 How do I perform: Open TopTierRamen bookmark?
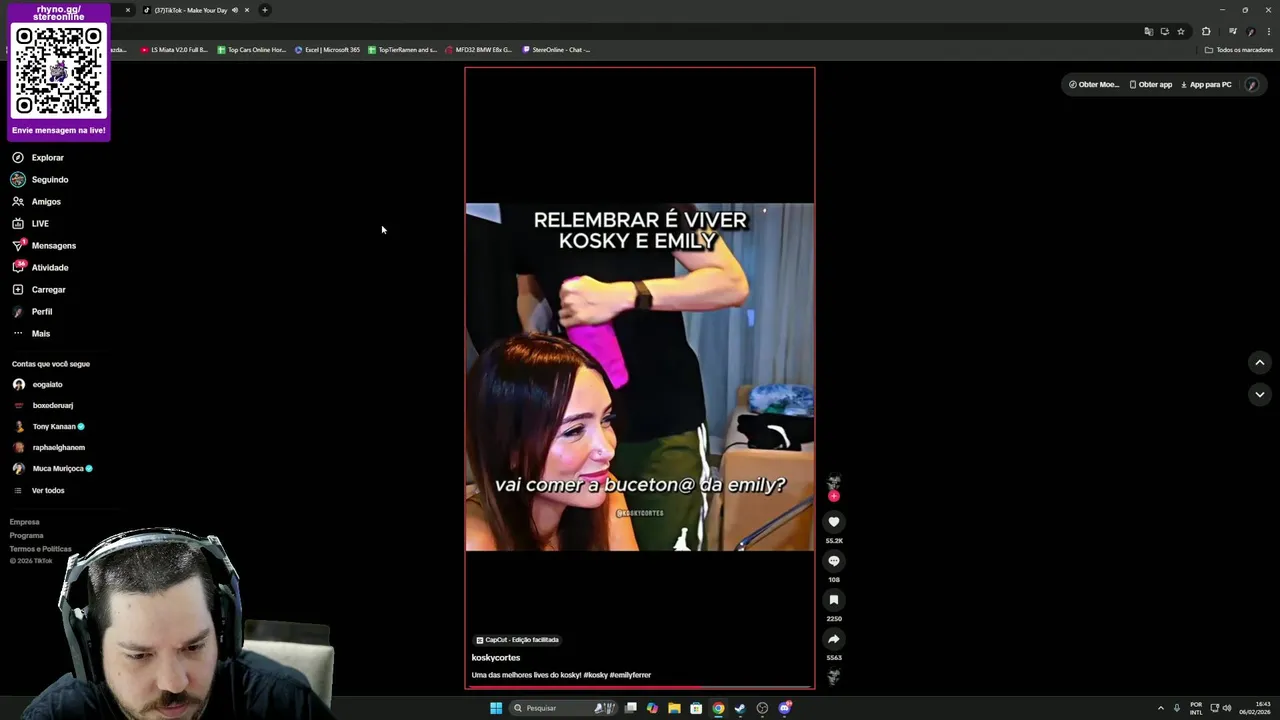tap(402, 50)
